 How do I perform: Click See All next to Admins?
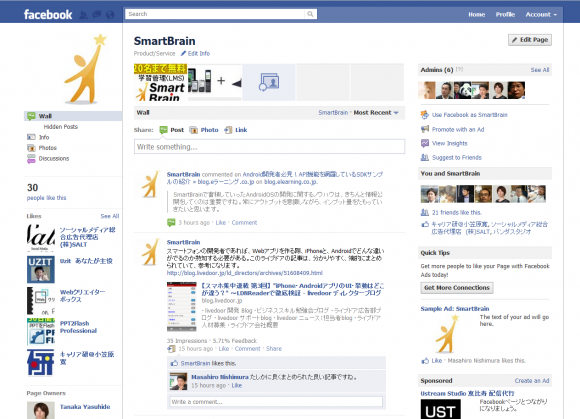[x=540, y=70]
